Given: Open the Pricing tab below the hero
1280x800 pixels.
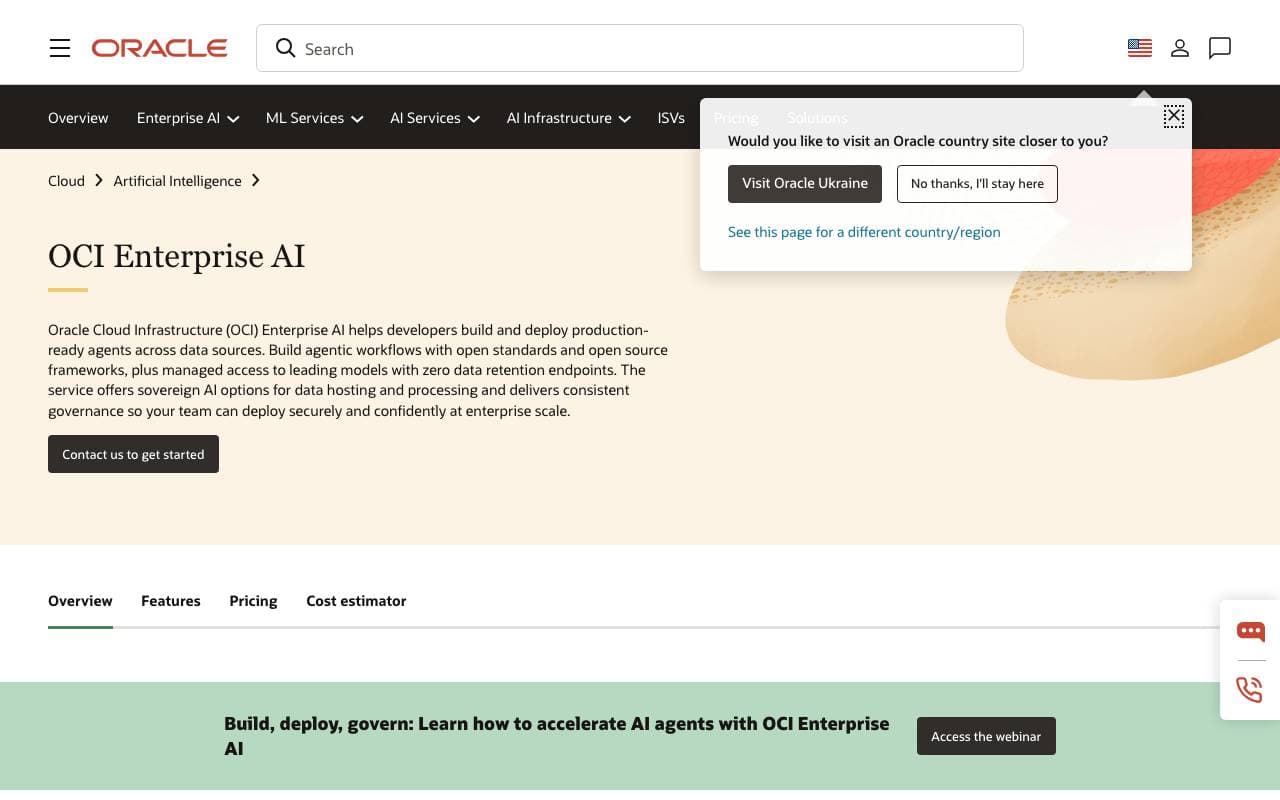Looking at the screenshot, I should (x=253, y=601).
